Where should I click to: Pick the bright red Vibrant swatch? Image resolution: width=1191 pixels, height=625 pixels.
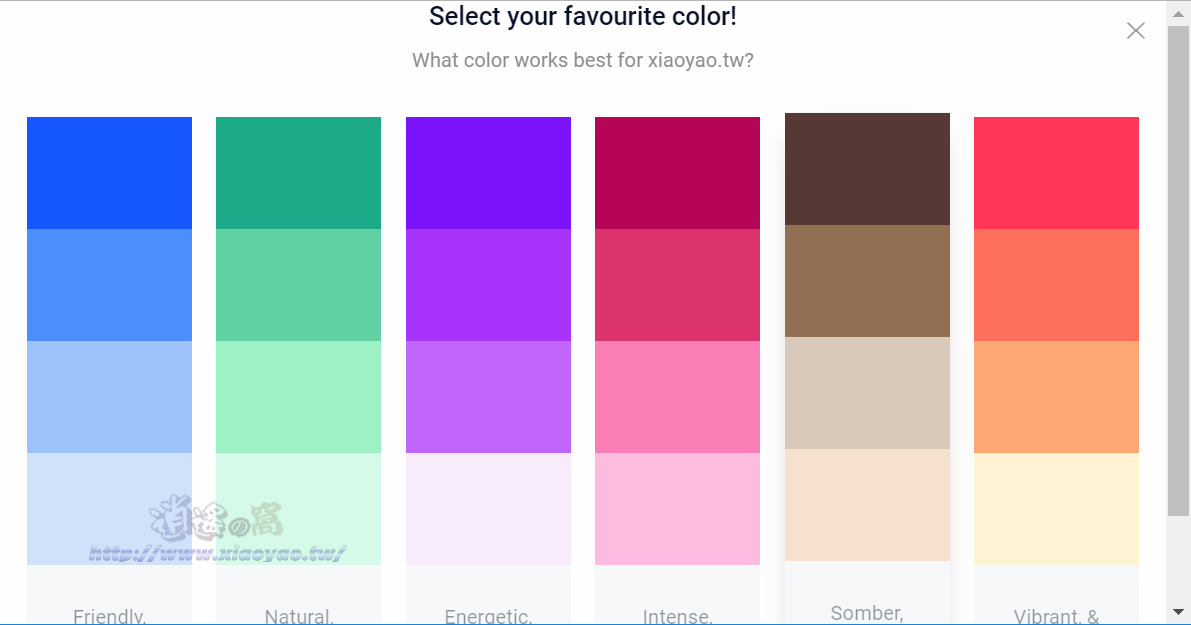tap(1057, 173)
